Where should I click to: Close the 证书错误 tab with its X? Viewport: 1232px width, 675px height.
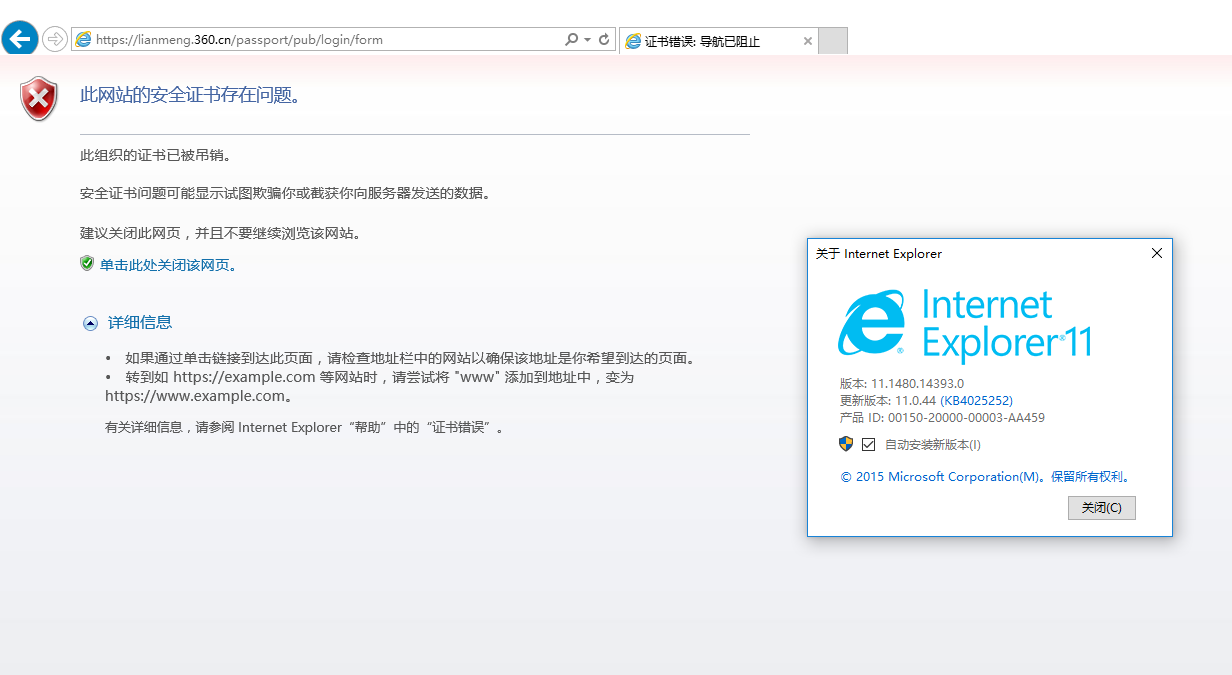tap(808, 41)
